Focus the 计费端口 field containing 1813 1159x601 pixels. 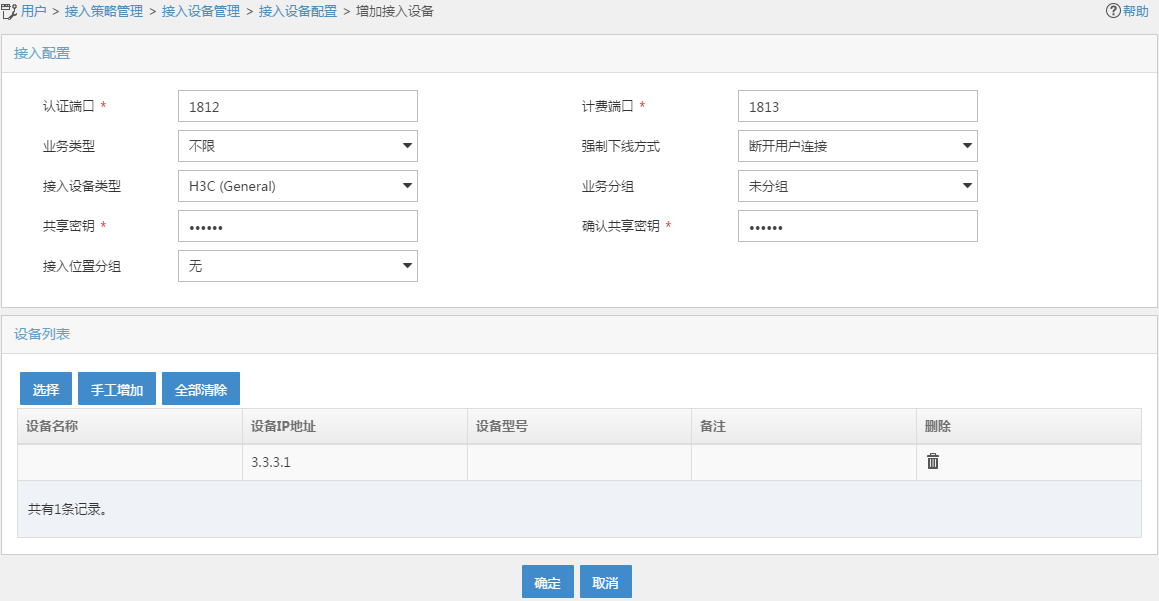click(x=857, y=106)
